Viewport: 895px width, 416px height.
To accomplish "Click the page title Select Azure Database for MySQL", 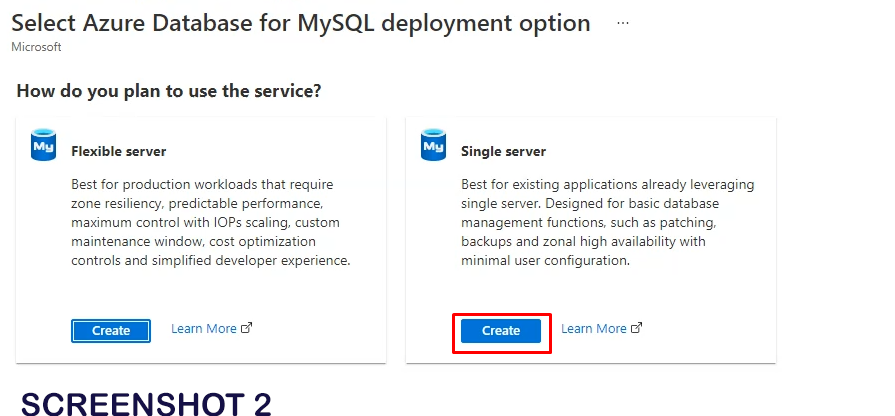I will pos(200,23).
